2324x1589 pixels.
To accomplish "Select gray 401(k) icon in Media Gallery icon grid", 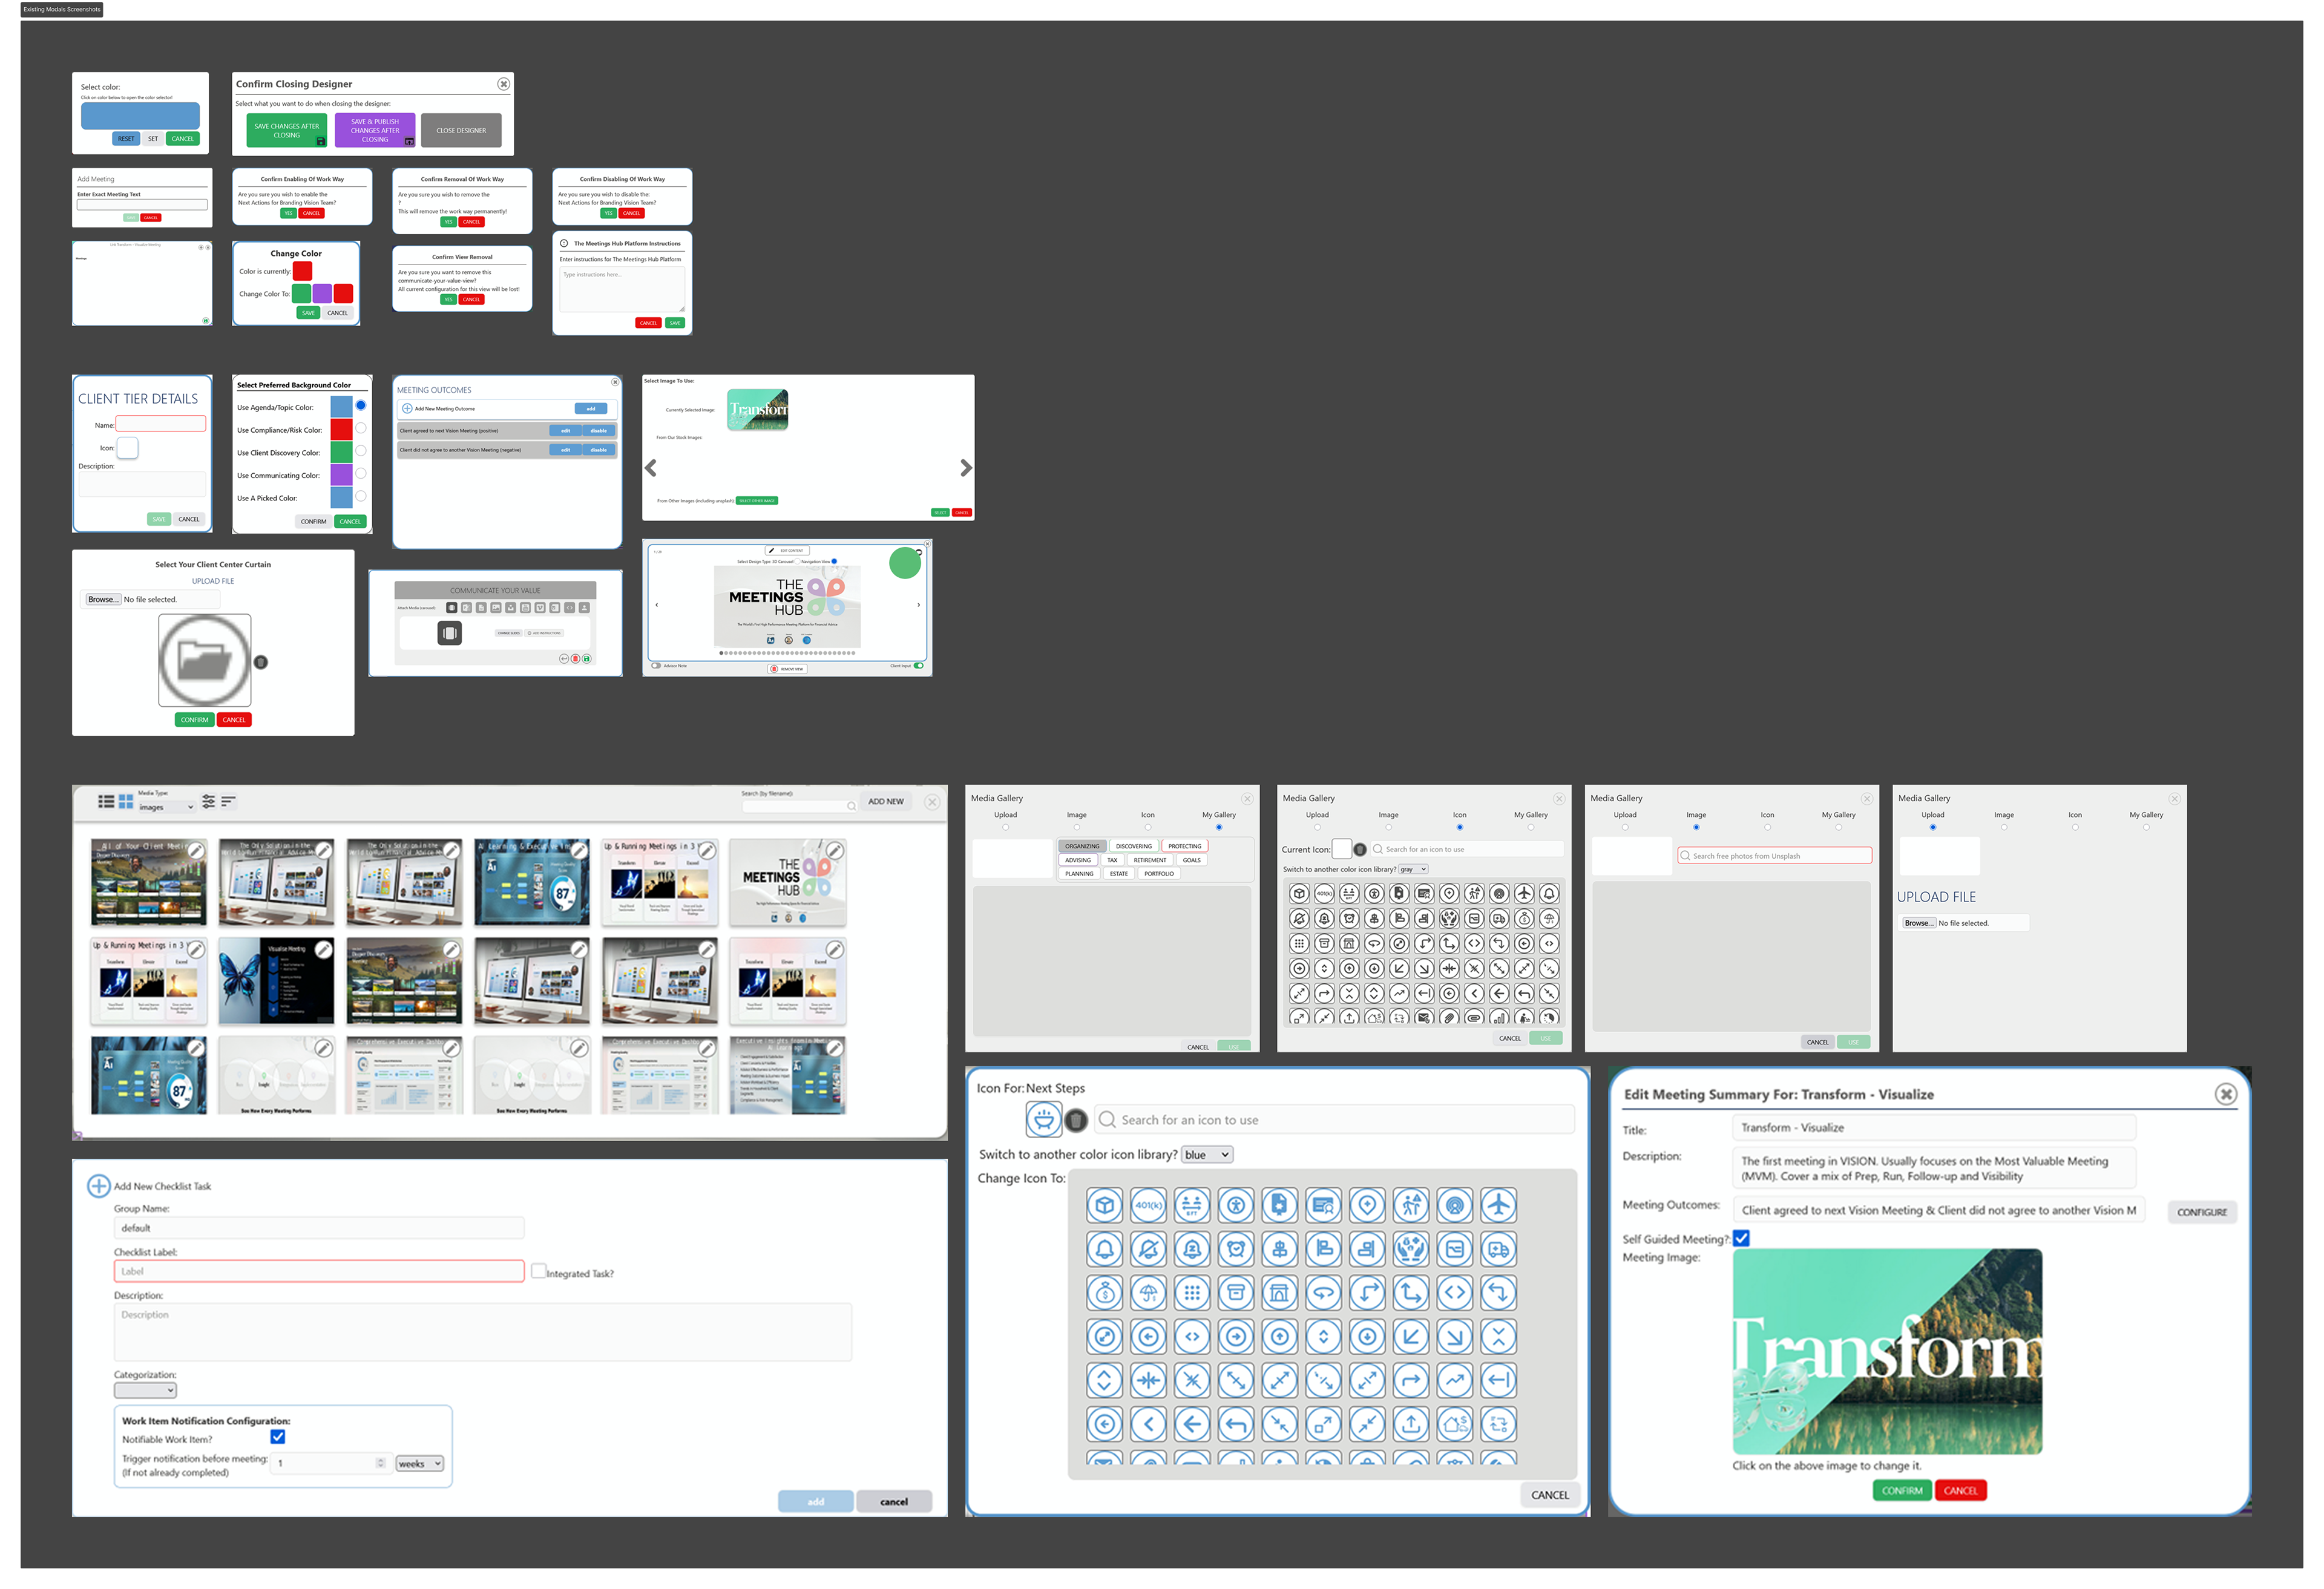I will click(1323, 893).
